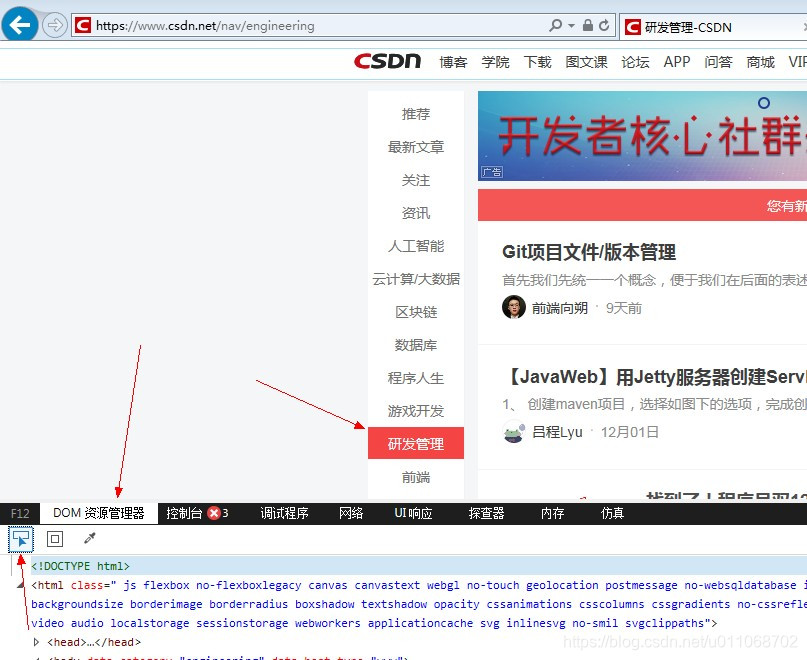The width and height of the screenshot is (807, 660).
Task: Click the CSDN favicon in address bar
Action: (x=83, y=25)
